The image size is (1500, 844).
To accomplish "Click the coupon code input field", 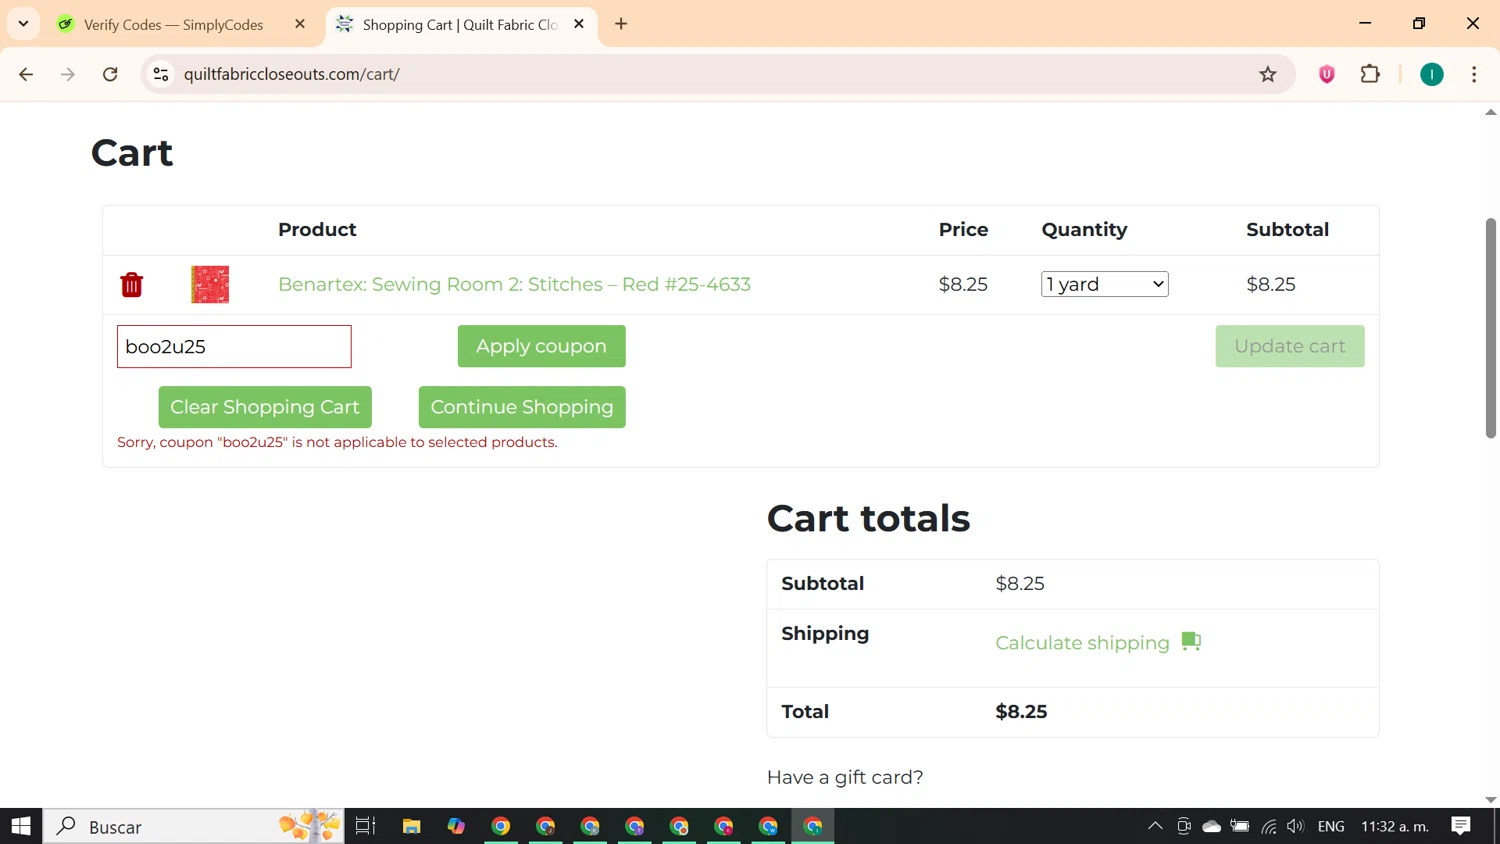I will (x=234, y=346).
